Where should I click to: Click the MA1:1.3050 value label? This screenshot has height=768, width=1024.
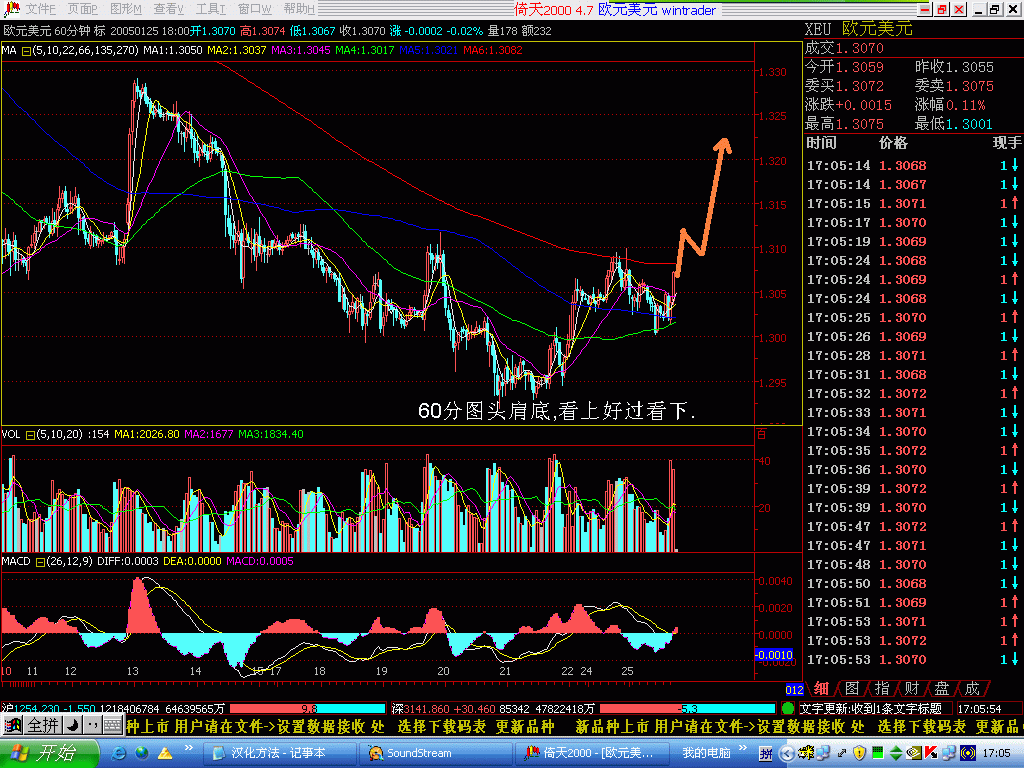tap(172, 50)
